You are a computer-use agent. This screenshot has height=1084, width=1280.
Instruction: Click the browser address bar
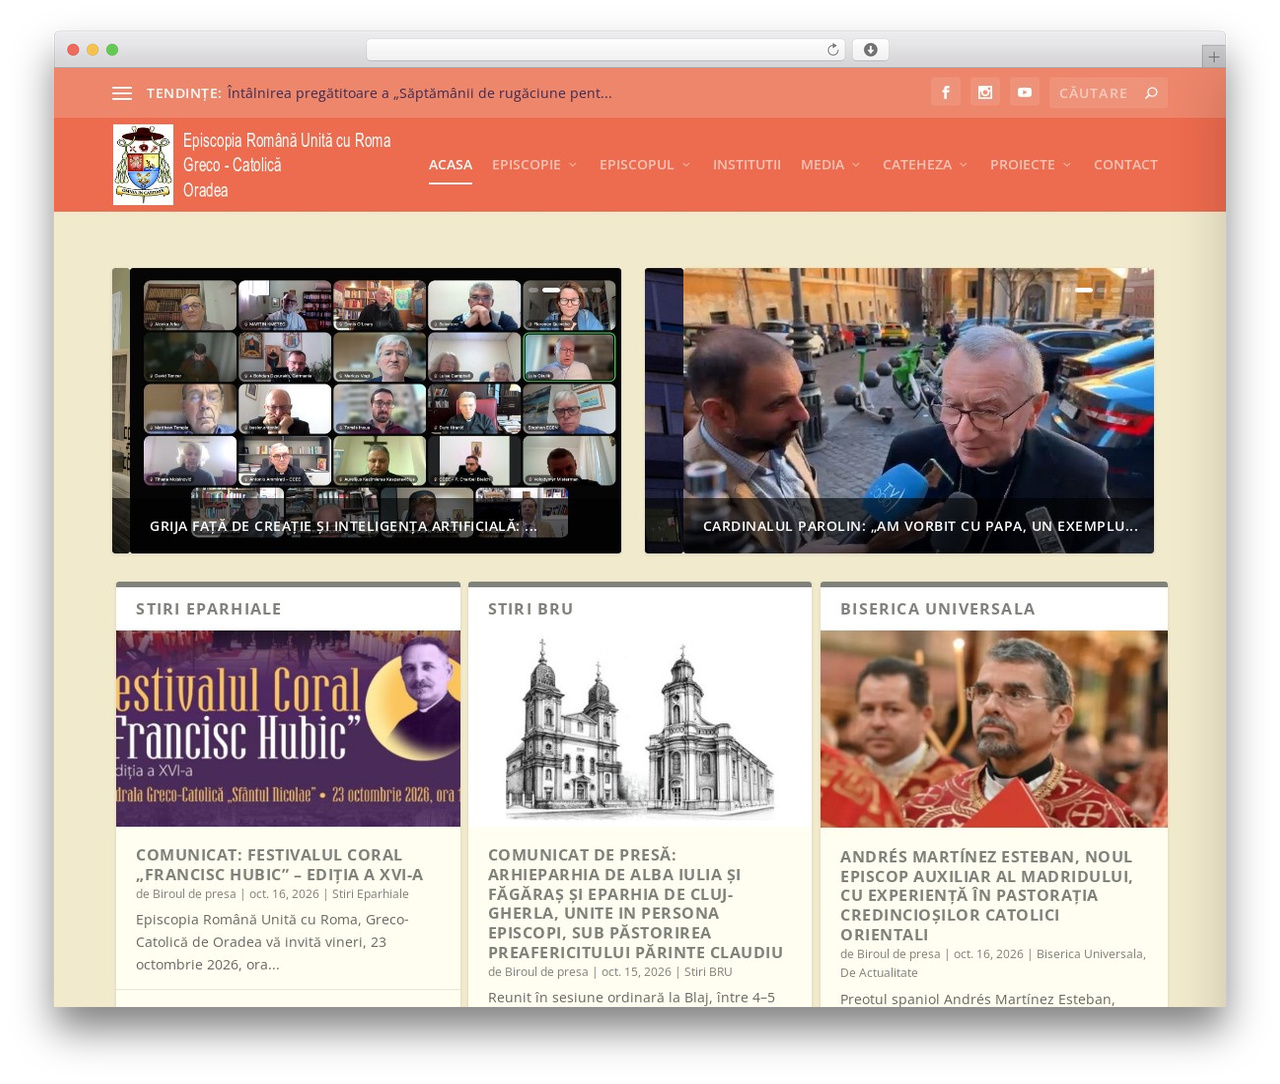click(x=605, y=50)
